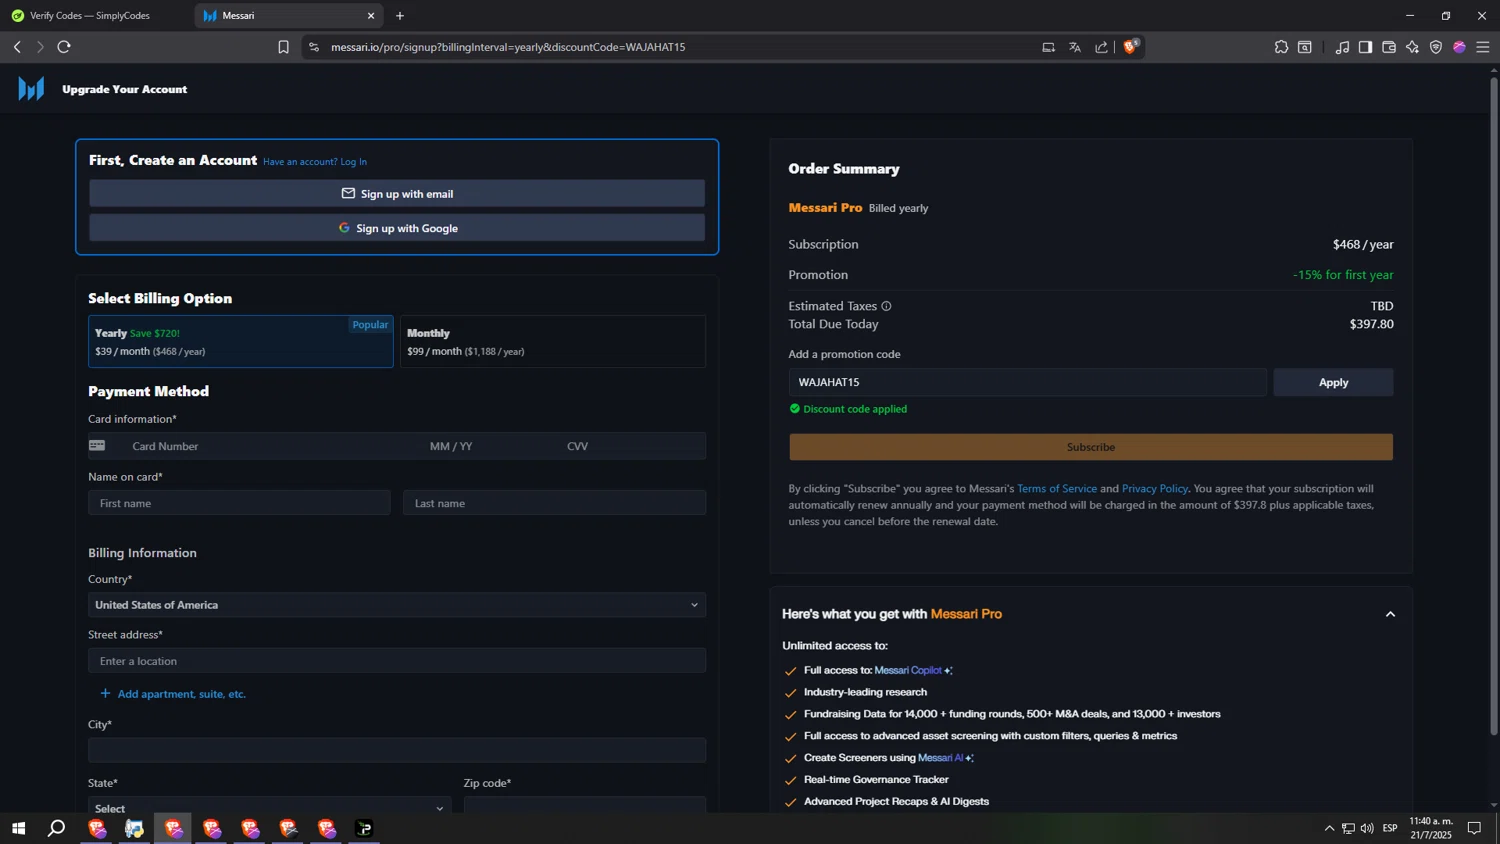
Task: Click the Subscribe button
Action: click(x=1091, y=447)
